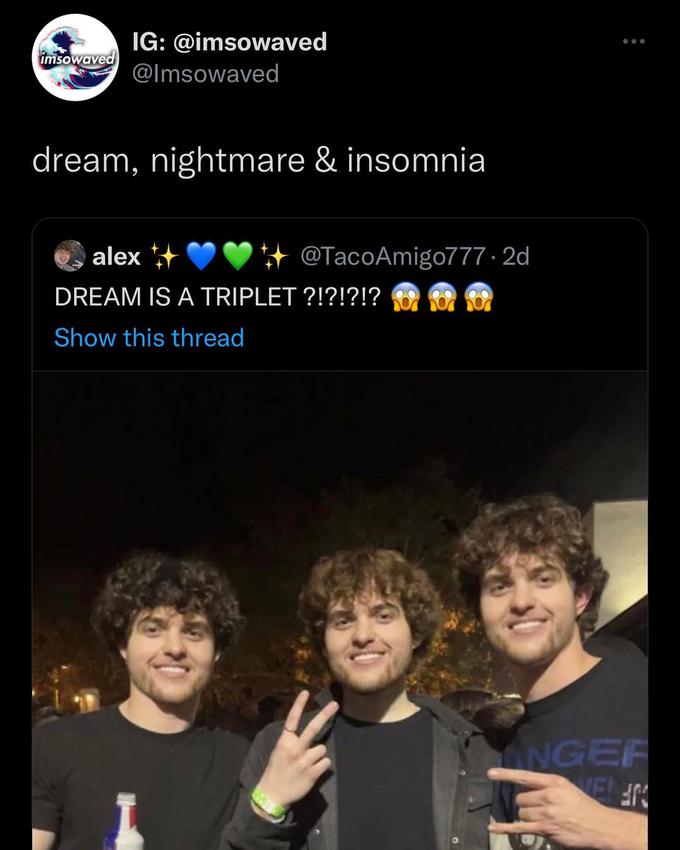Click the "2d" timestamp of quoted tweet

[516, 256]
